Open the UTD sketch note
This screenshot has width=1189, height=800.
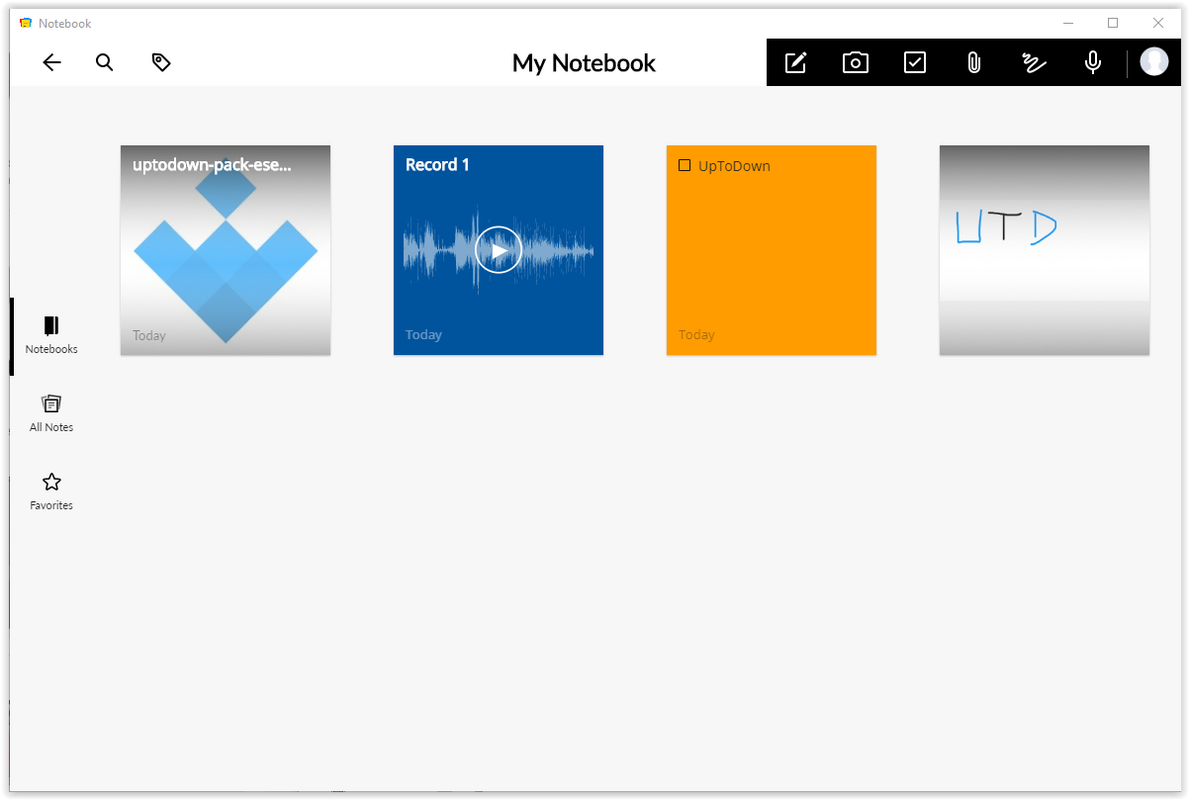pyautogui.click(x=1044, y=250)
